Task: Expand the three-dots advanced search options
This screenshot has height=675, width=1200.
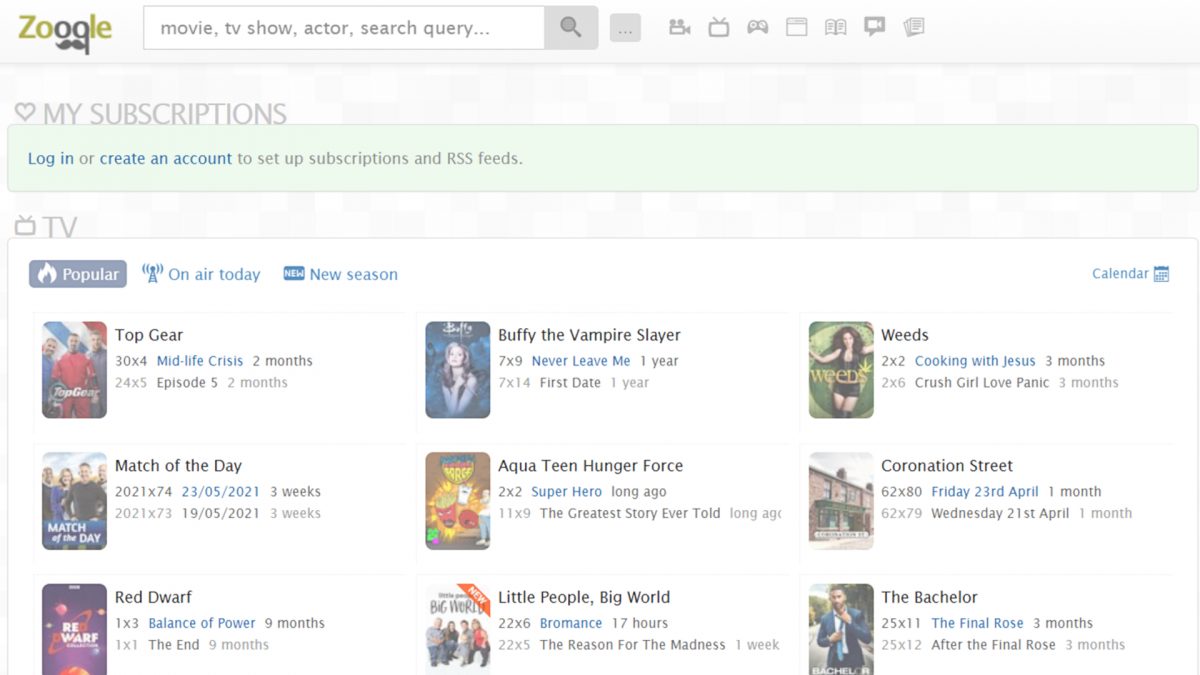Action: coord(625,29)
